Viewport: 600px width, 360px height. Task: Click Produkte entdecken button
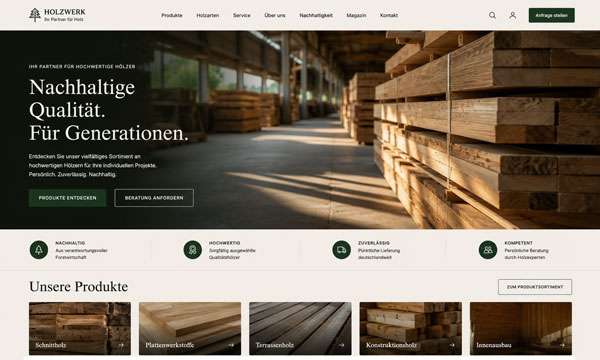click(x=67, y=198)
